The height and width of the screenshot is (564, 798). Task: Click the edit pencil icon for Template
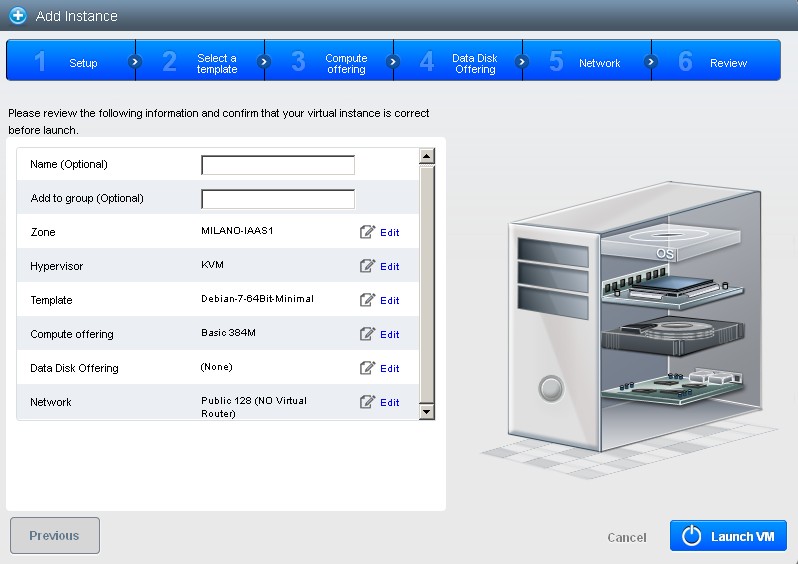(x=367, y=300)
